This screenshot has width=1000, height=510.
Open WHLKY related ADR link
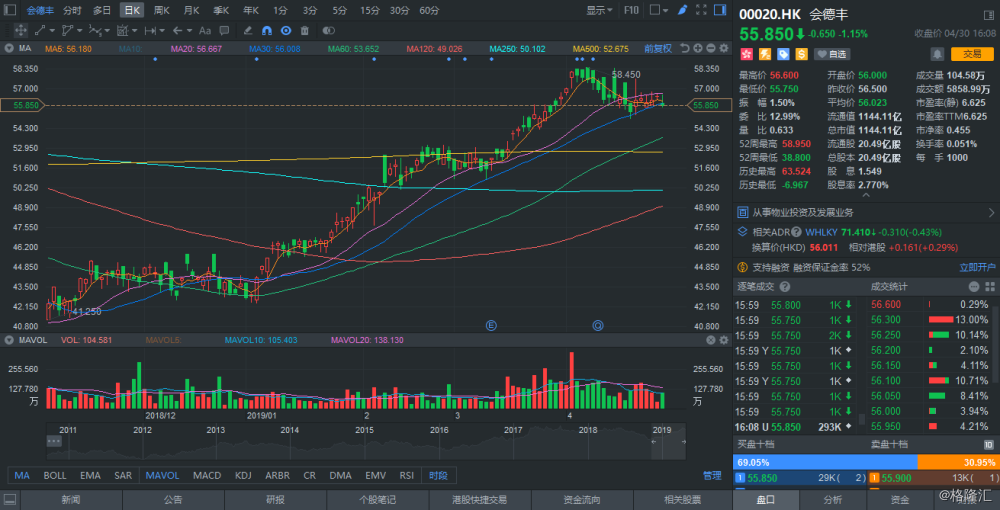coord(822,232)
